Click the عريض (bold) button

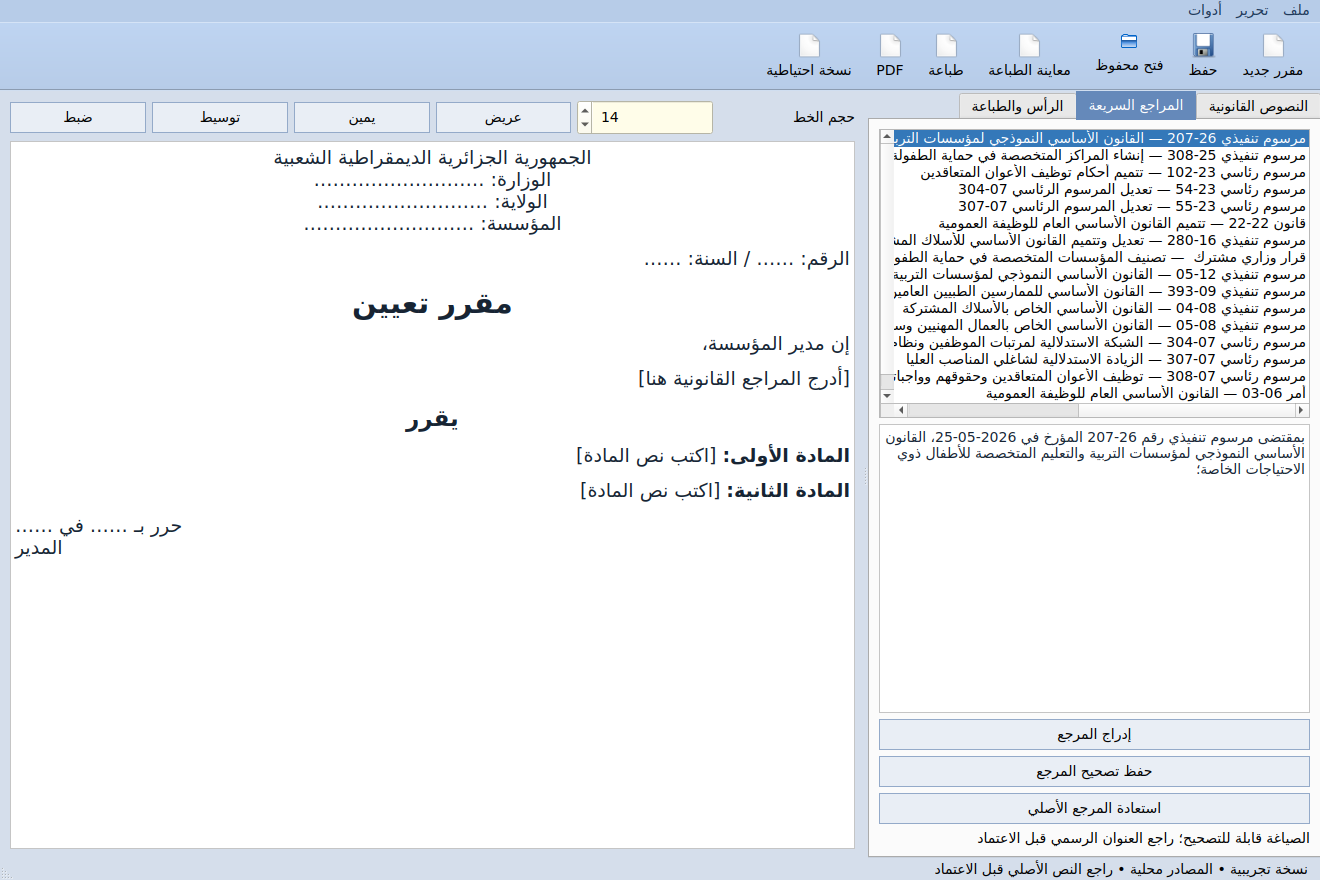tap(504, 117)
